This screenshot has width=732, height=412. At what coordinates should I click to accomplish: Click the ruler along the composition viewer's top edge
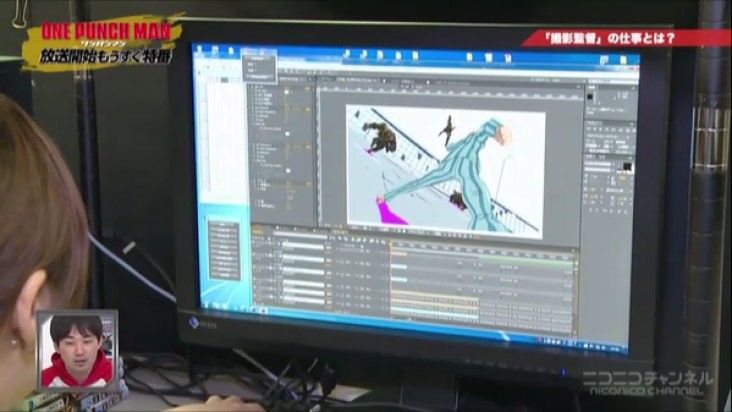click(x=450, y=90)
